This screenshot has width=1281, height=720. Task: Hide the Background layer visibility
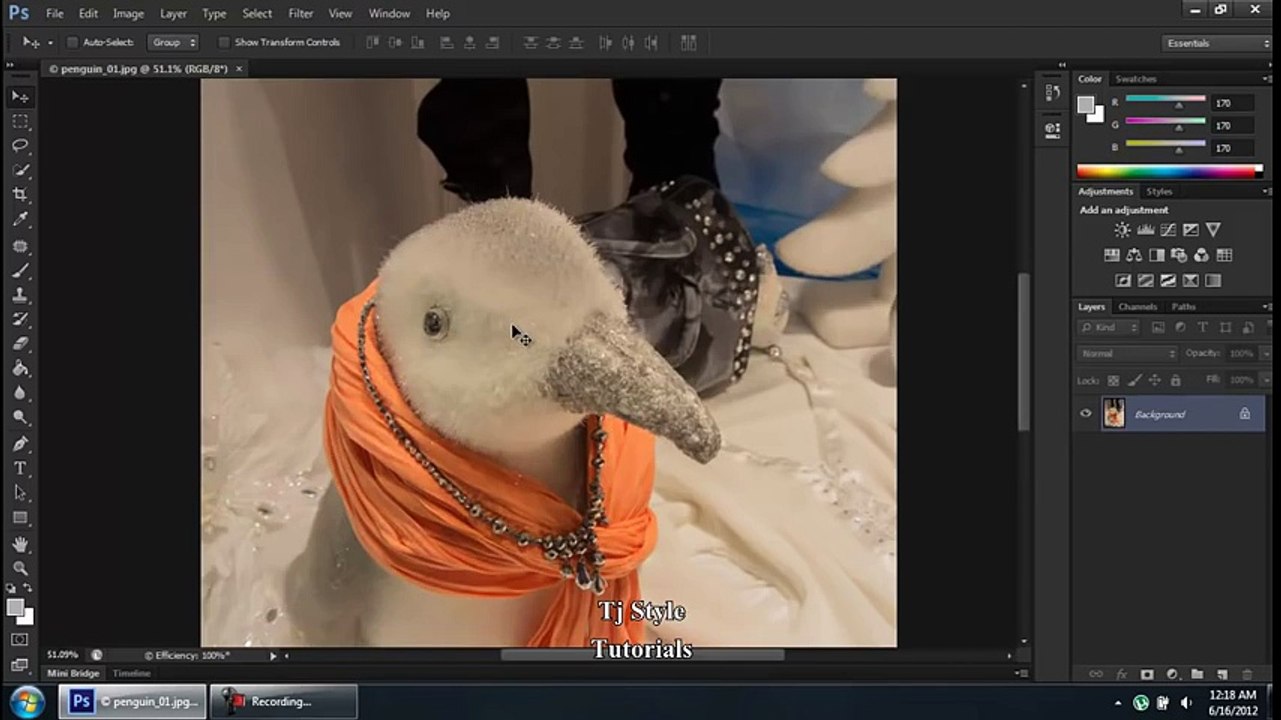[x=1086, y=413]
